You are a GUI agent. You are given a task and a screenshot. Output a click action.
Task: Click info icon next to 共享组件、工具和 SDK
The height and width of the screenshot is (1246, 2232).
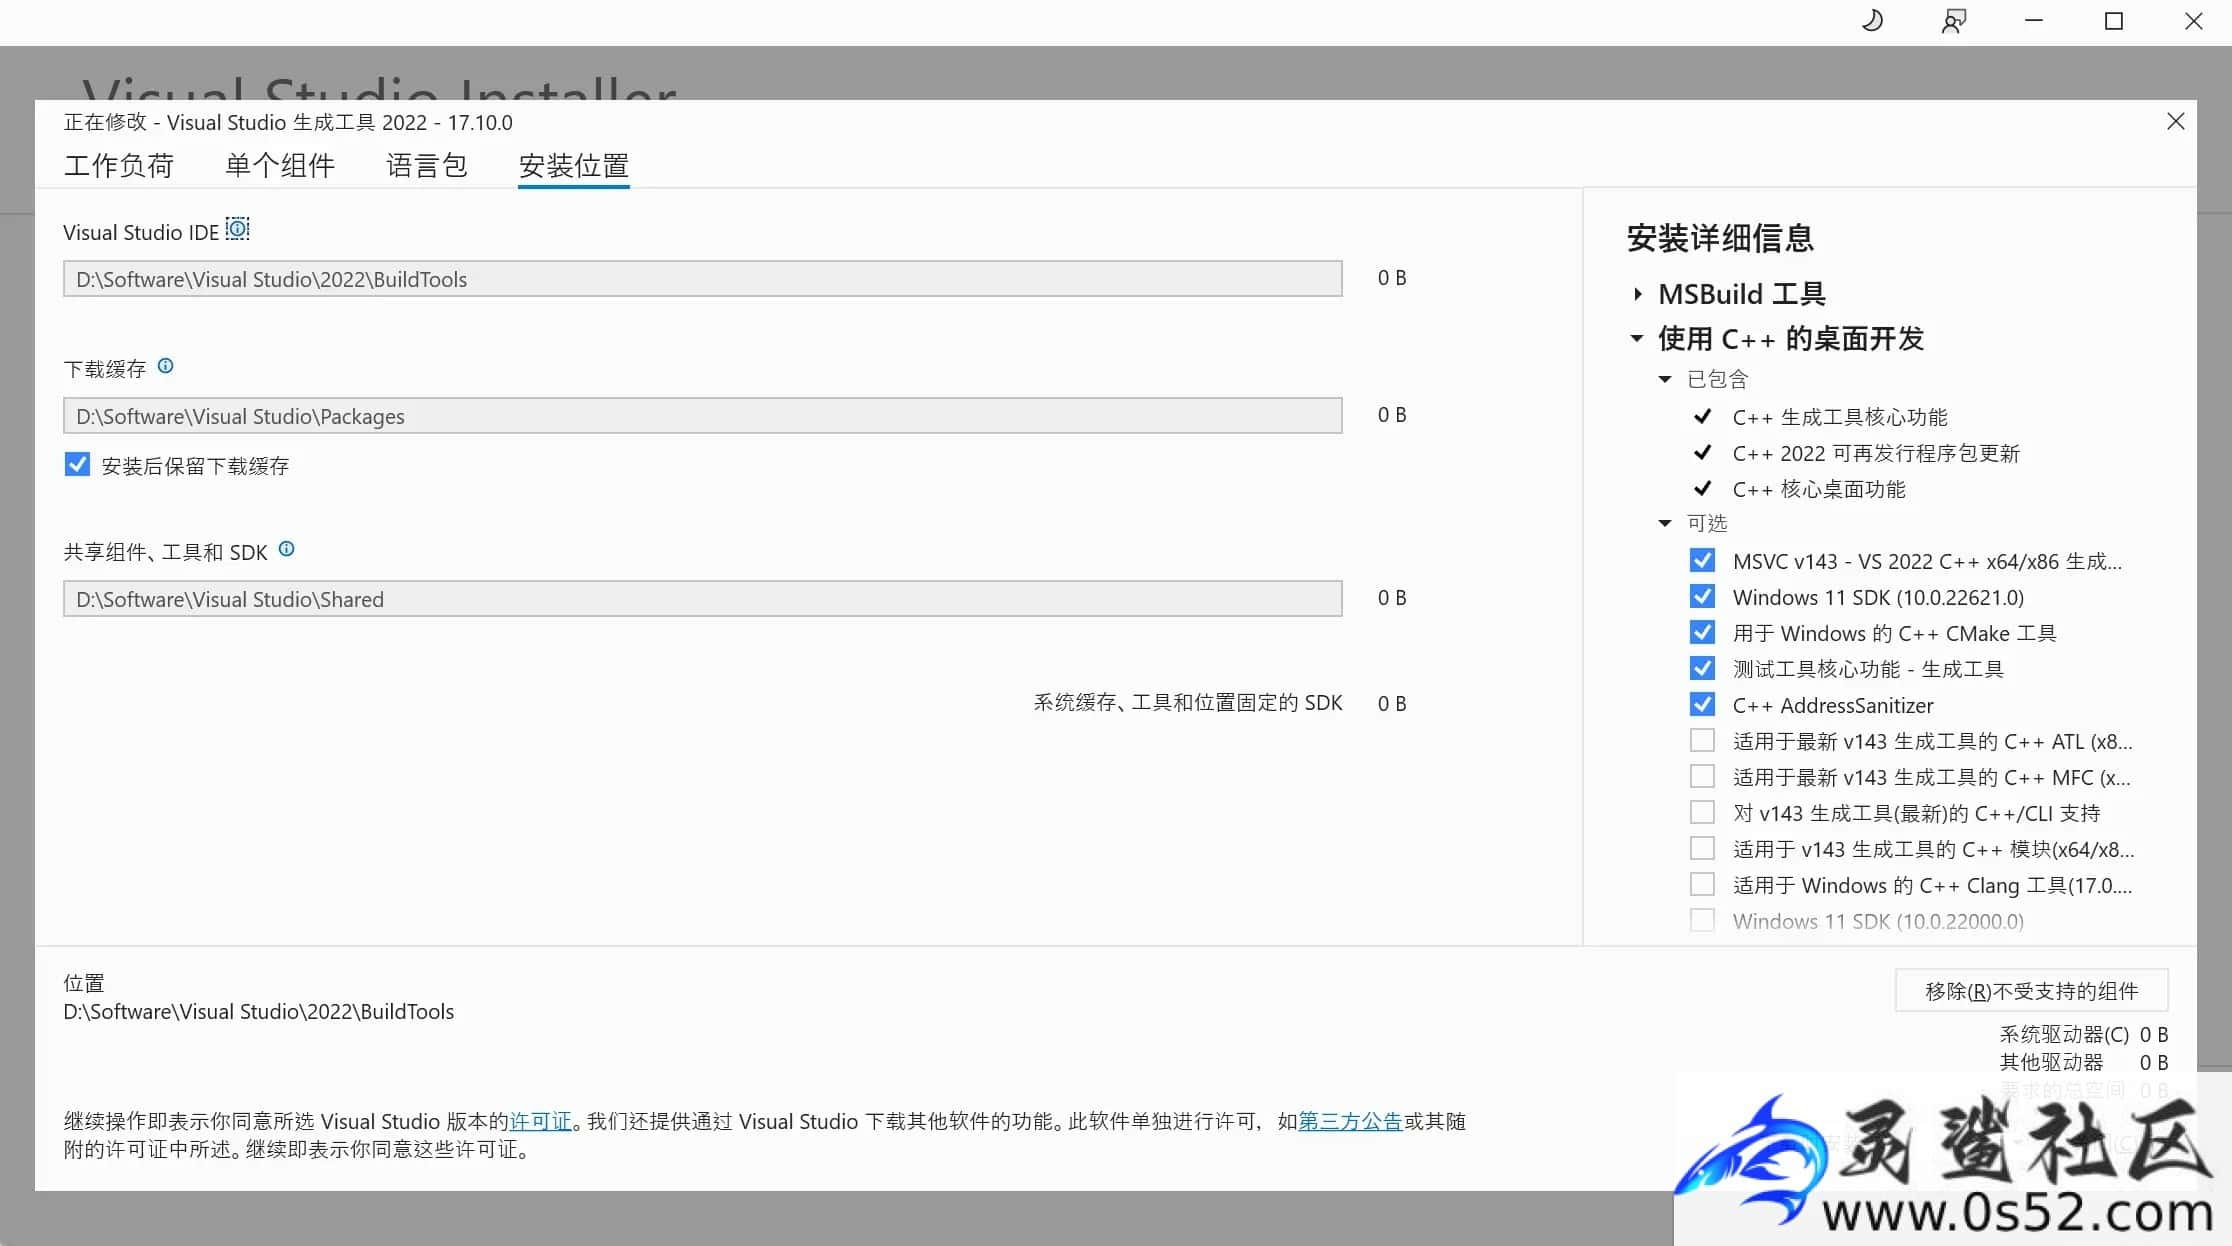coord(286,549)
